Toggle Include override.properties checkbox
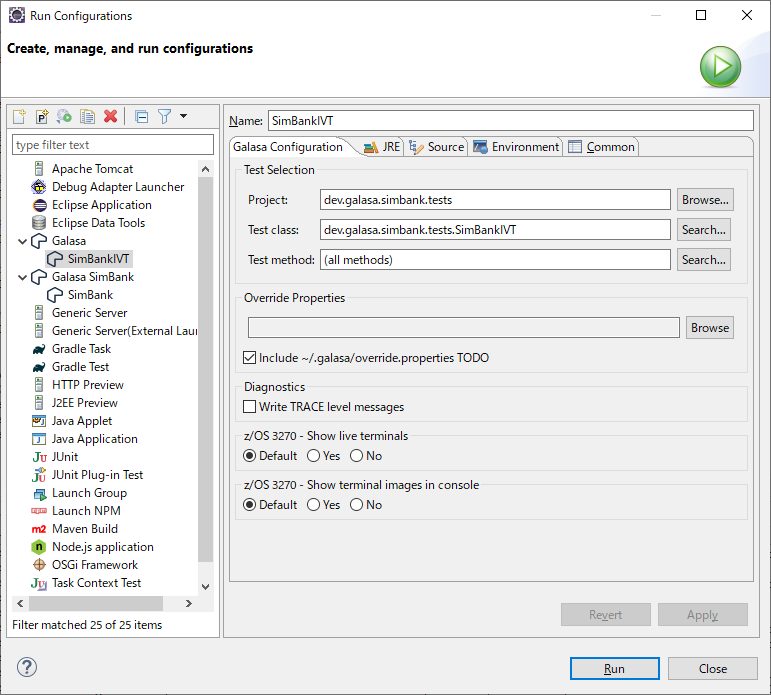 point(250,358)
